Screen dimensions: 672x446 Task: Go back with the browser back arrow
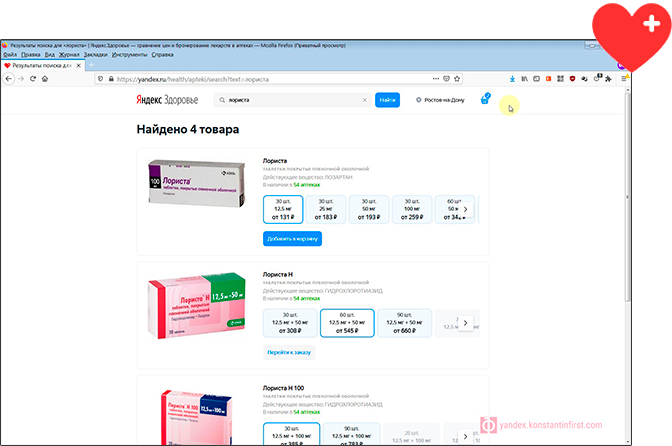click(9, 79)
